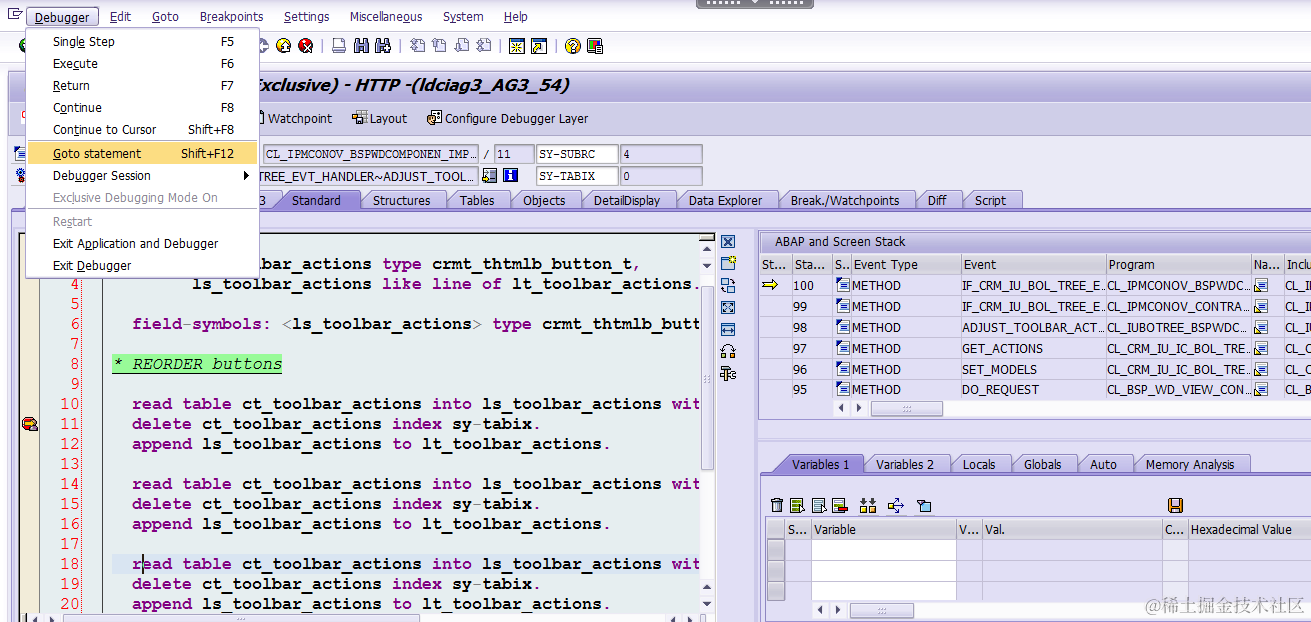Click the headset Services of Tool icon

click(728, 351)
